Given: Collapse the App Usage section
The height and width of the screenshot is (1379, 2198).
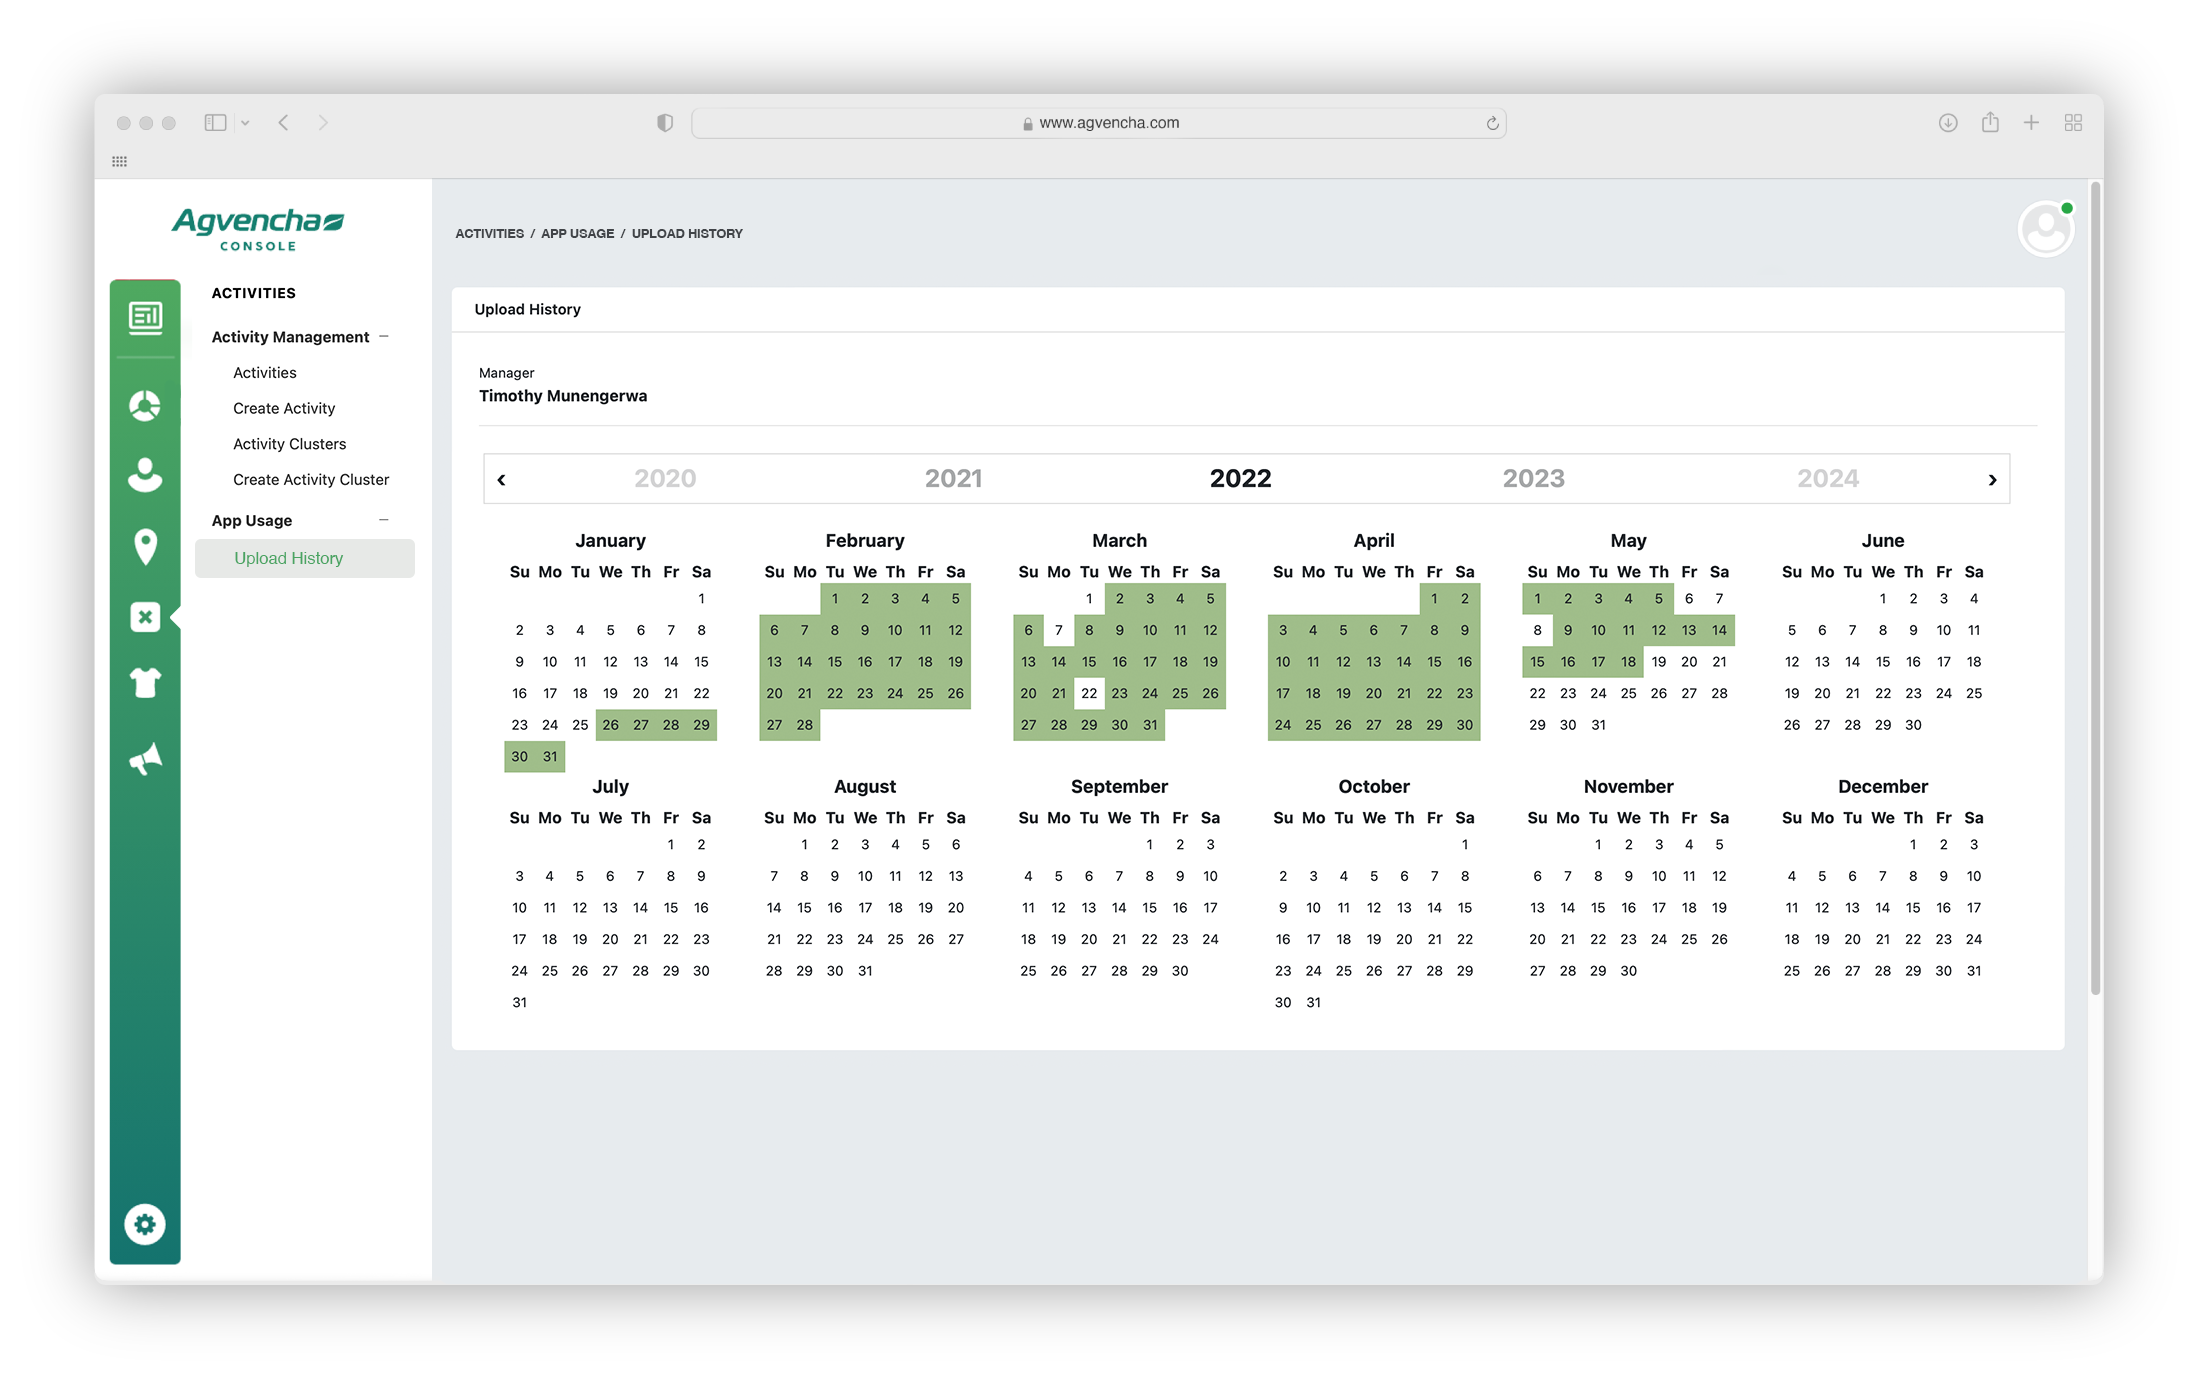Looking at the screenshot, I should coord(384,520).
